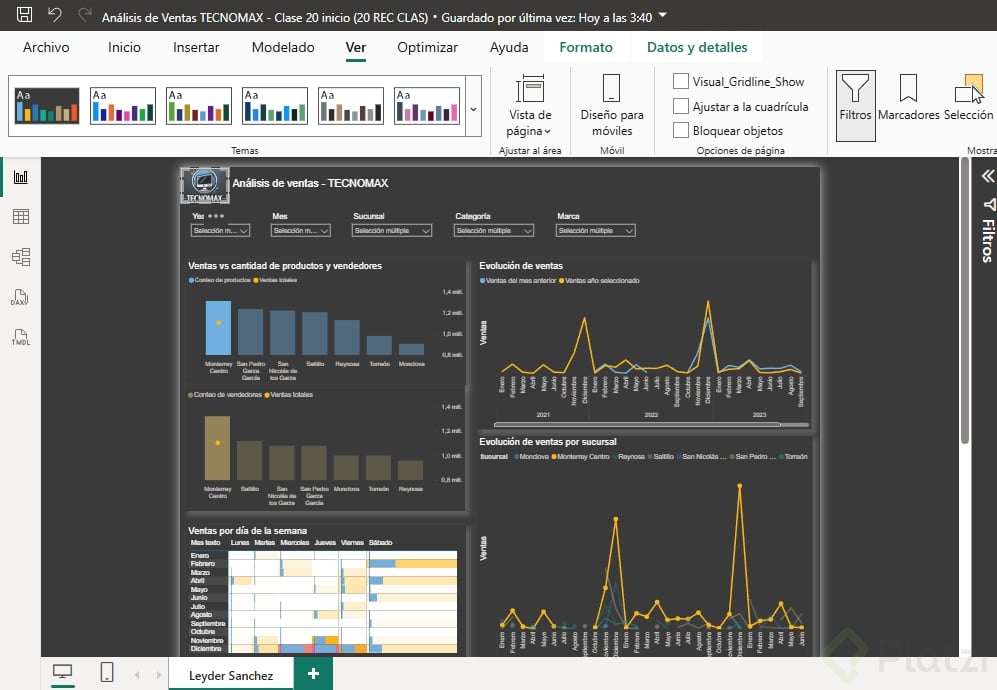
Task: Open Vista de página dropdown
Action: (530, 106)
